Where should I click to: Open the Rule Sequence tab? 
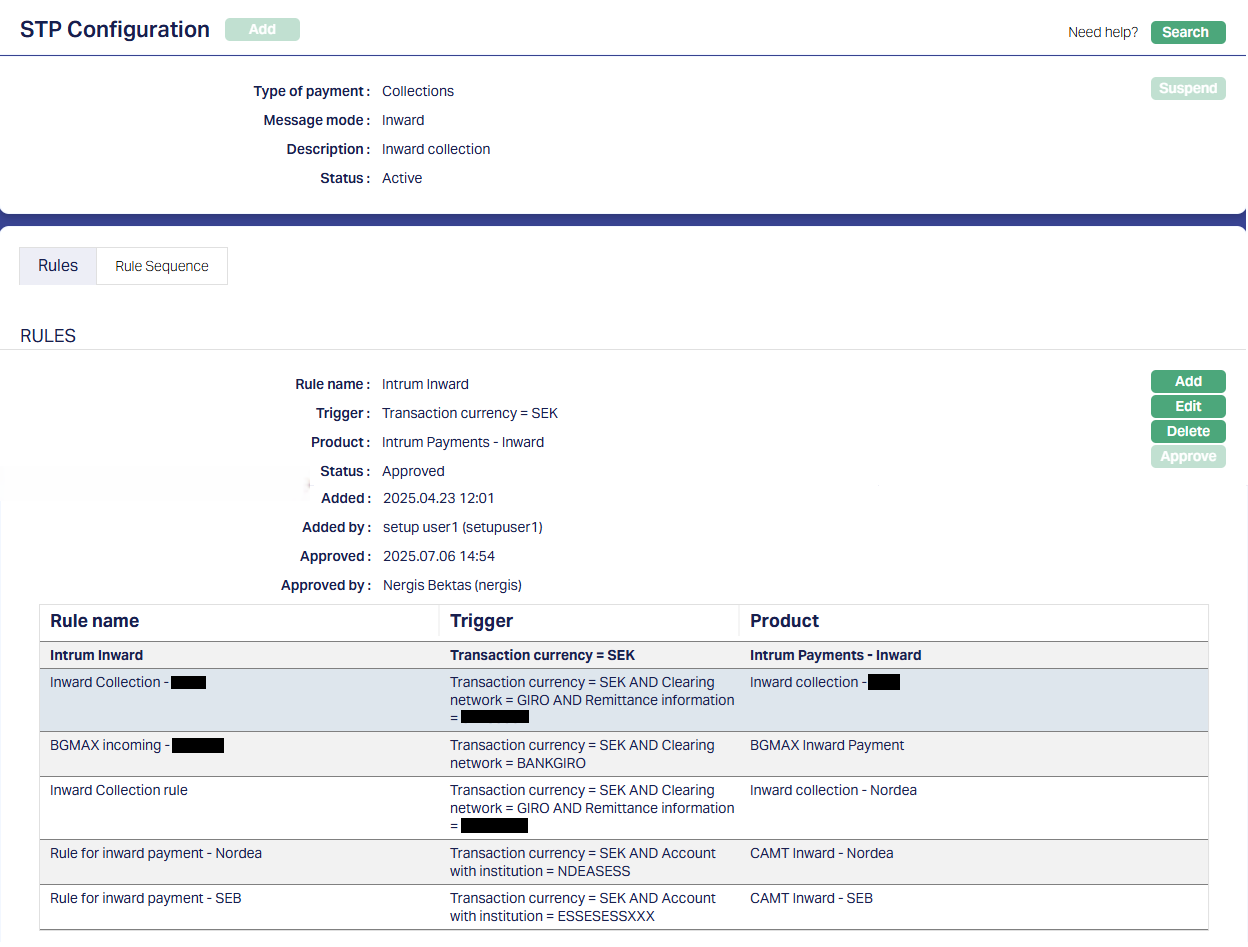click(x=162, y=266)
